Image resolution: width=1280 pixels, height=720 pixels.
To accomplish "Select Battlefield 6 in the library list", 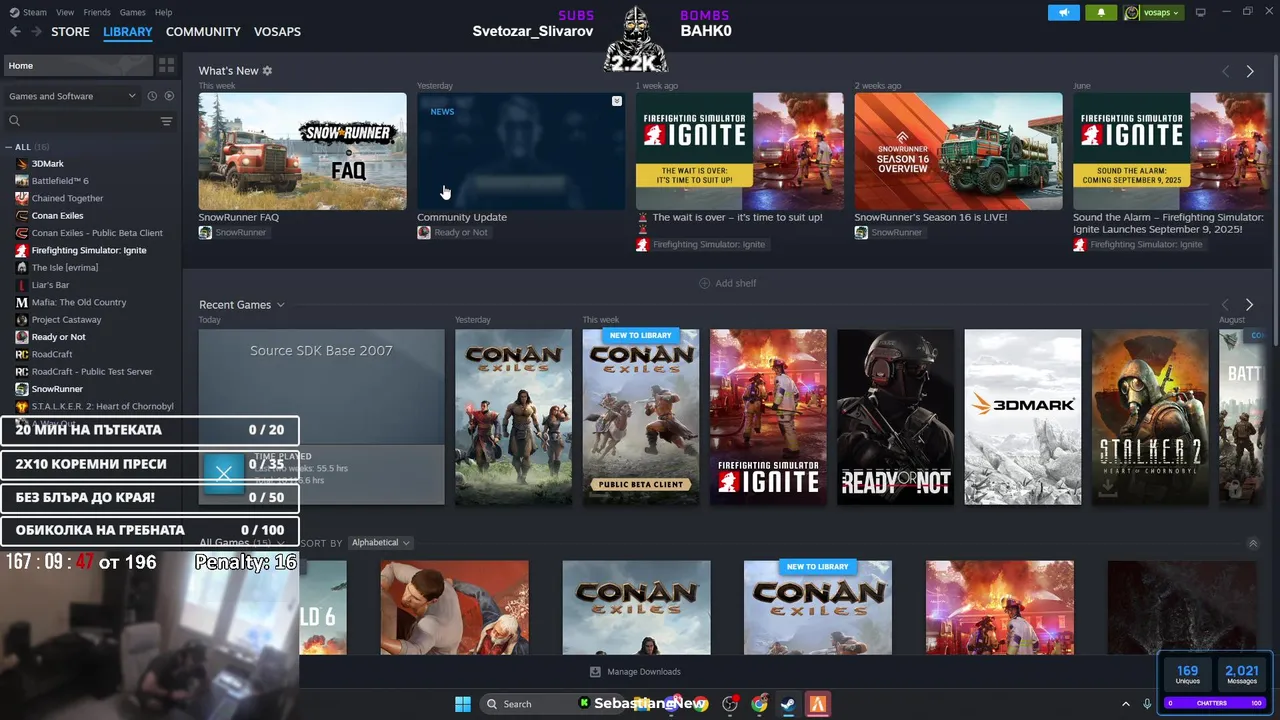I will pyautogui.click(x=60, y=181).
